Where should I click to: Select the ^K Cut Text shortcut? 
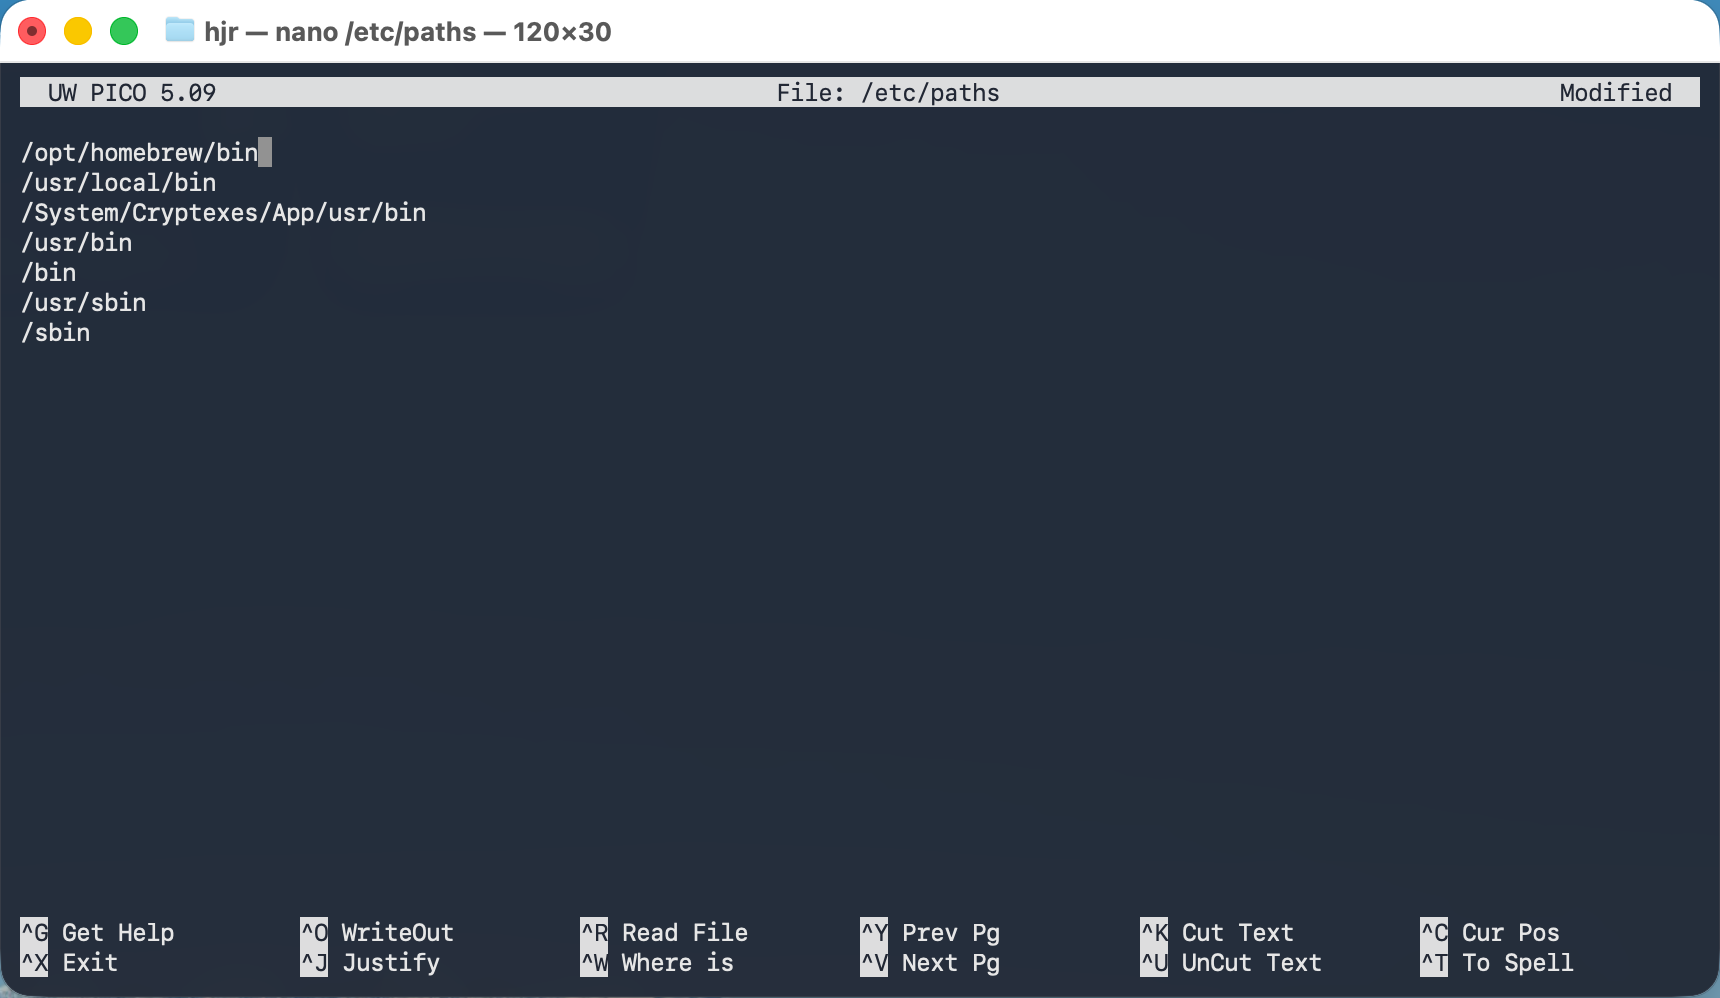[x=1217, y=933]
